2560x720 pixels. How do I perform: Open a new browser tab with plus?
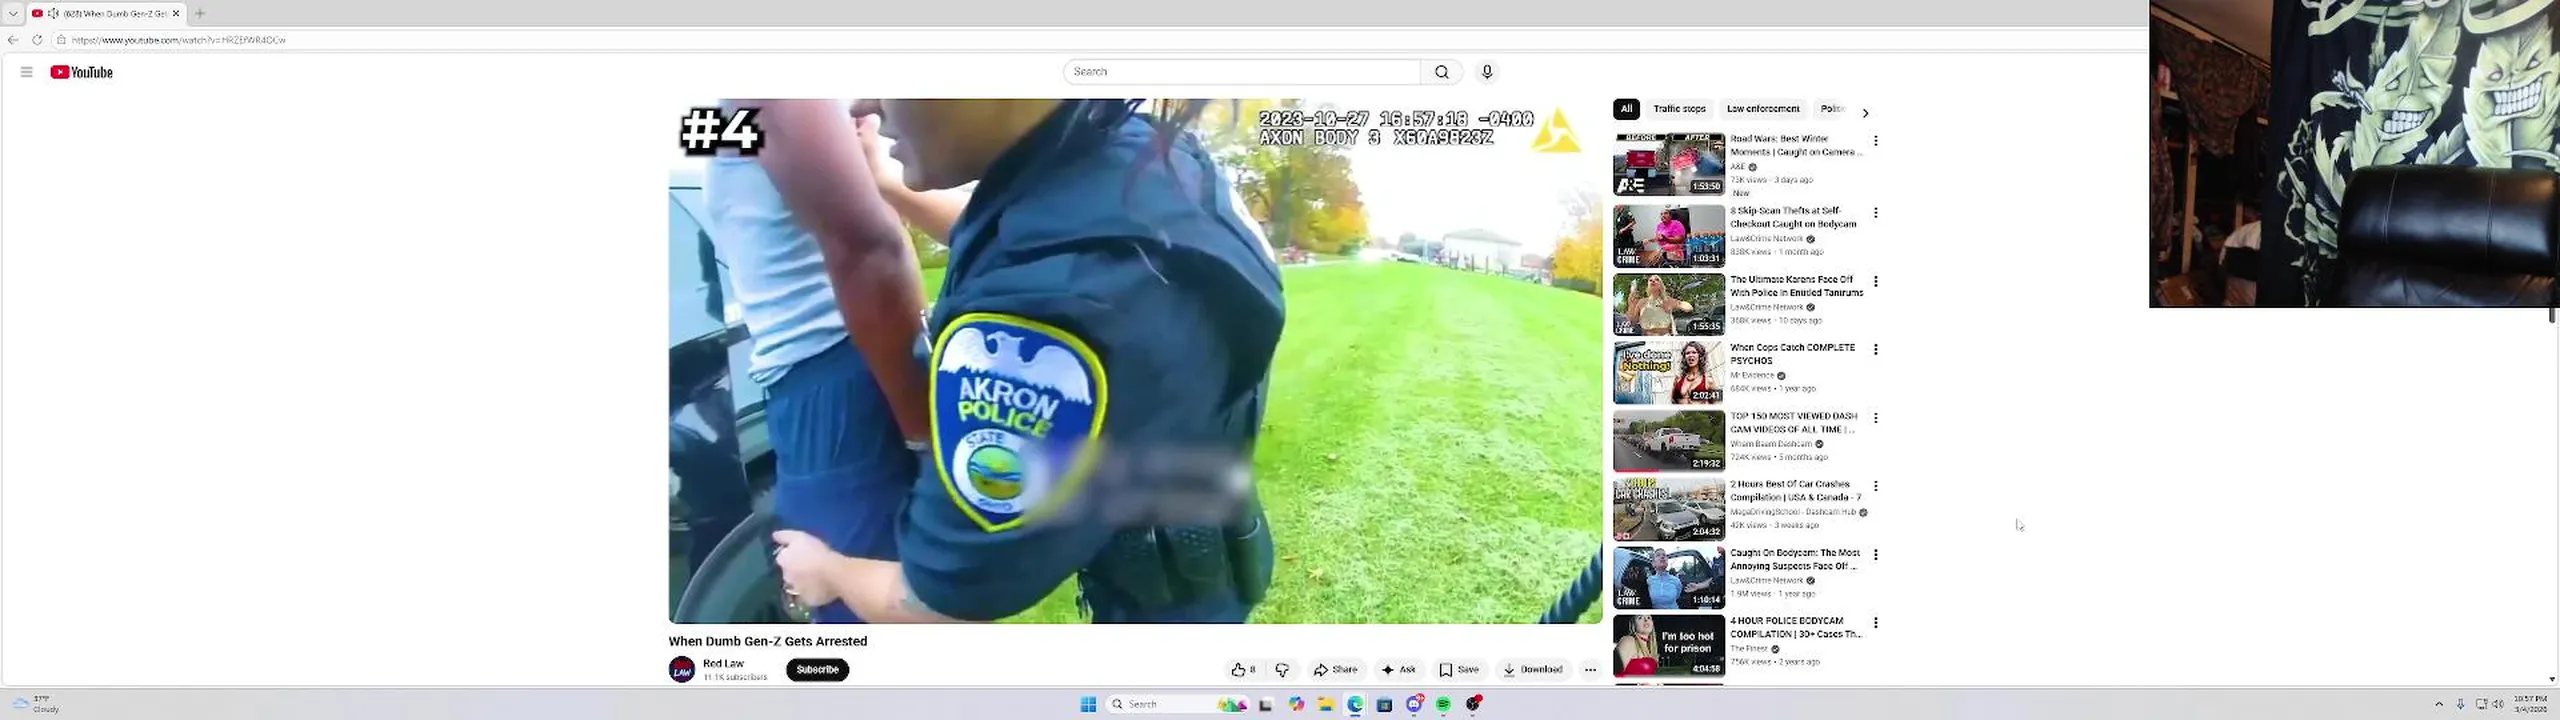[200, 13]
